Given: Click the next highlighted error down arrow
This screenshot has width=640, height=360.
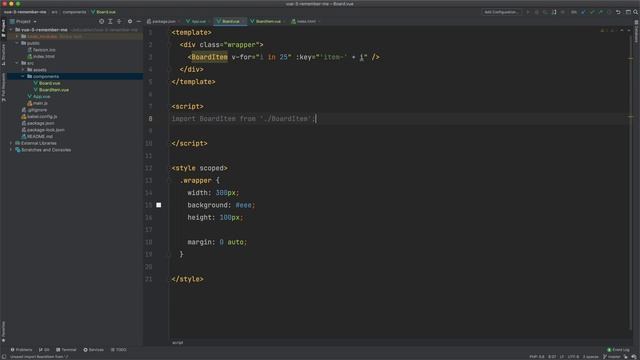Looking at the screenshot, I should point(629,31).
